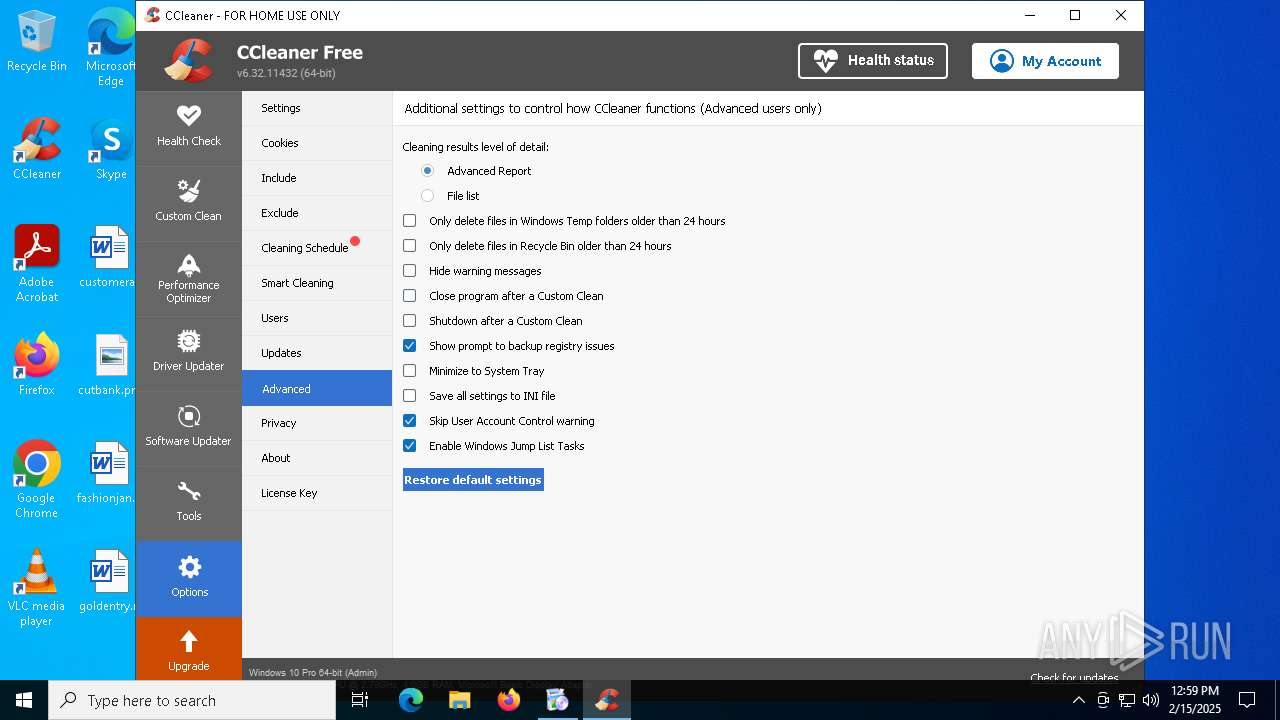
Task: Uncheck Skip User Account Control warning
Action: [x=410, y=421]
